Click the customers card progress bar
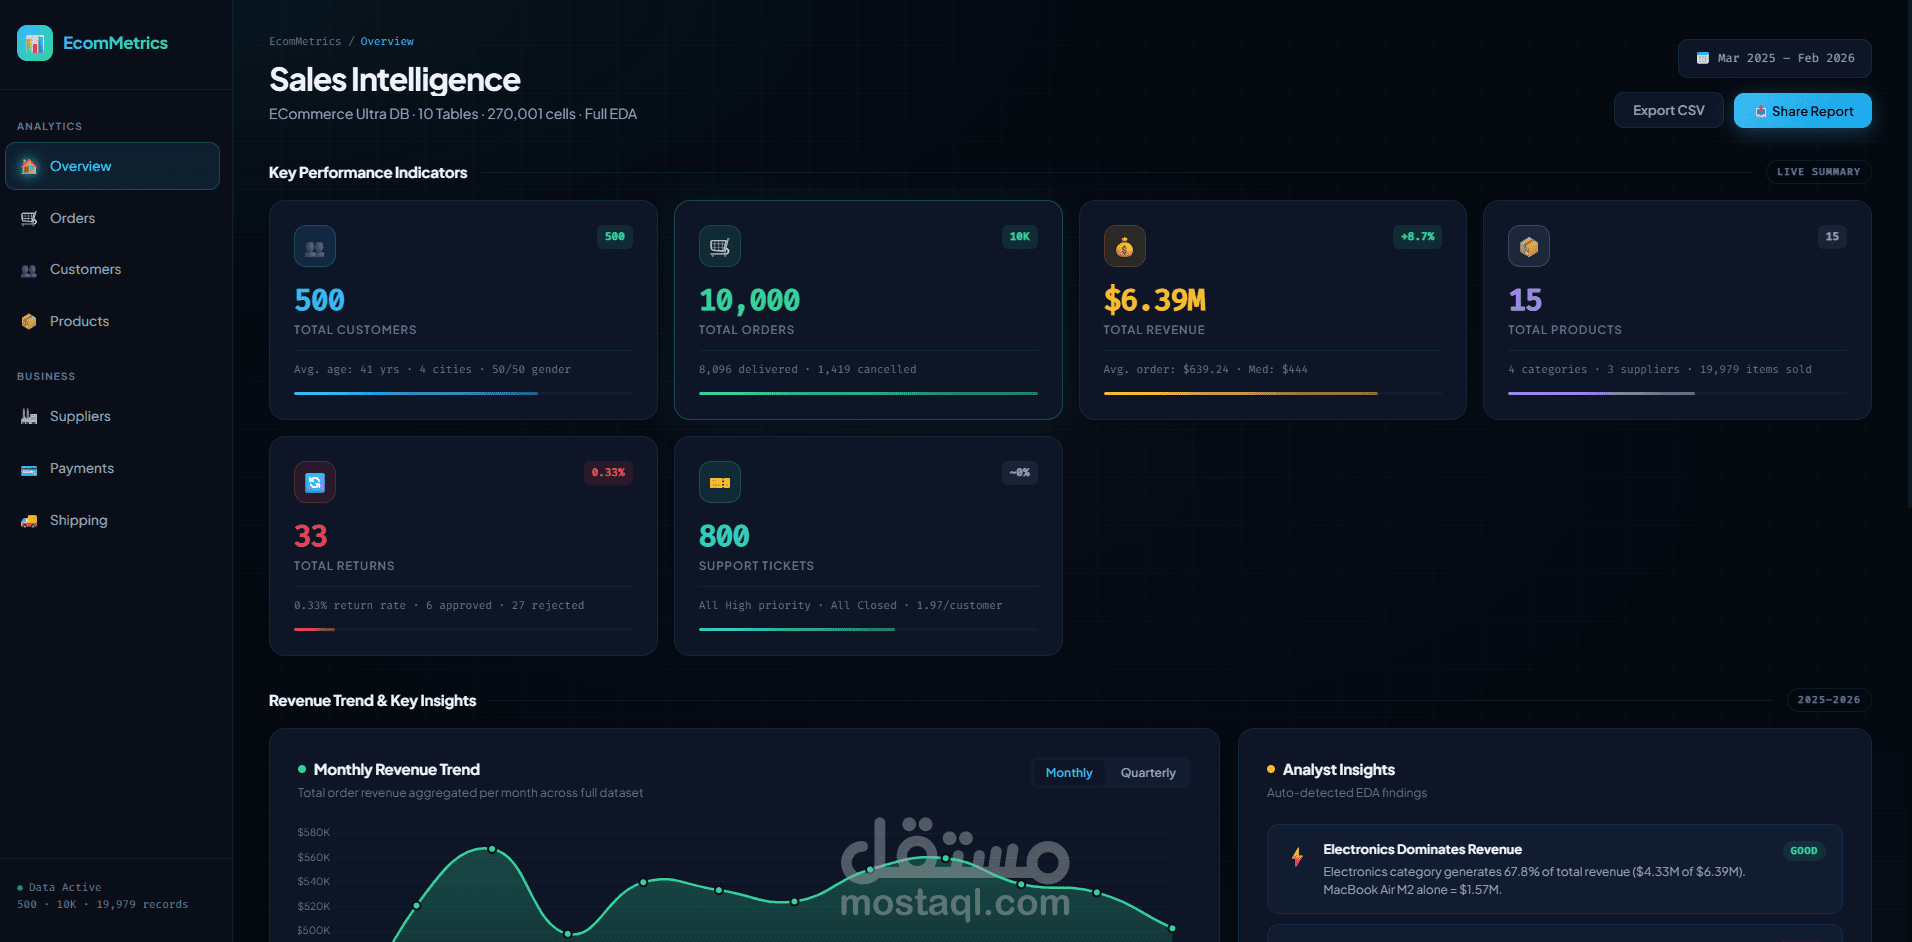This screenshot has height=942, width=1912. point(463,393)
